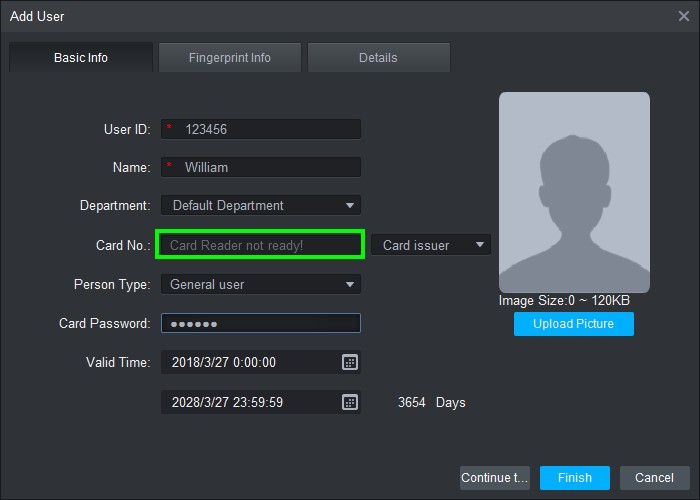Screen dimensions: 700x500
Task: Open the Card issuer dropdown
Action: click(x=479, y=245)
